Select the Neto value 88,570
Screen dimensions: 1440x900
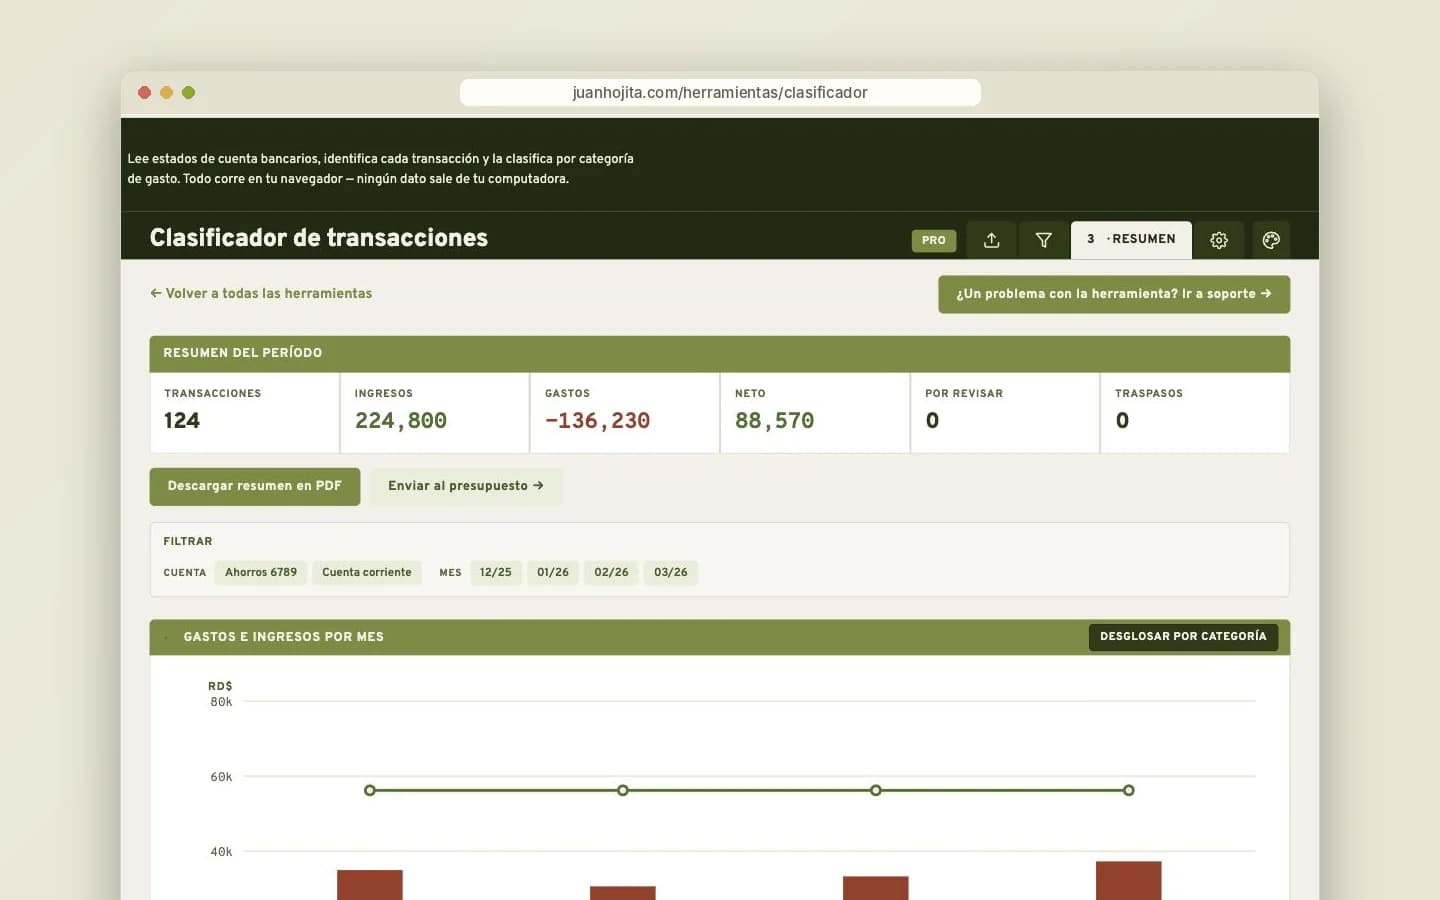tap(775, 421)
